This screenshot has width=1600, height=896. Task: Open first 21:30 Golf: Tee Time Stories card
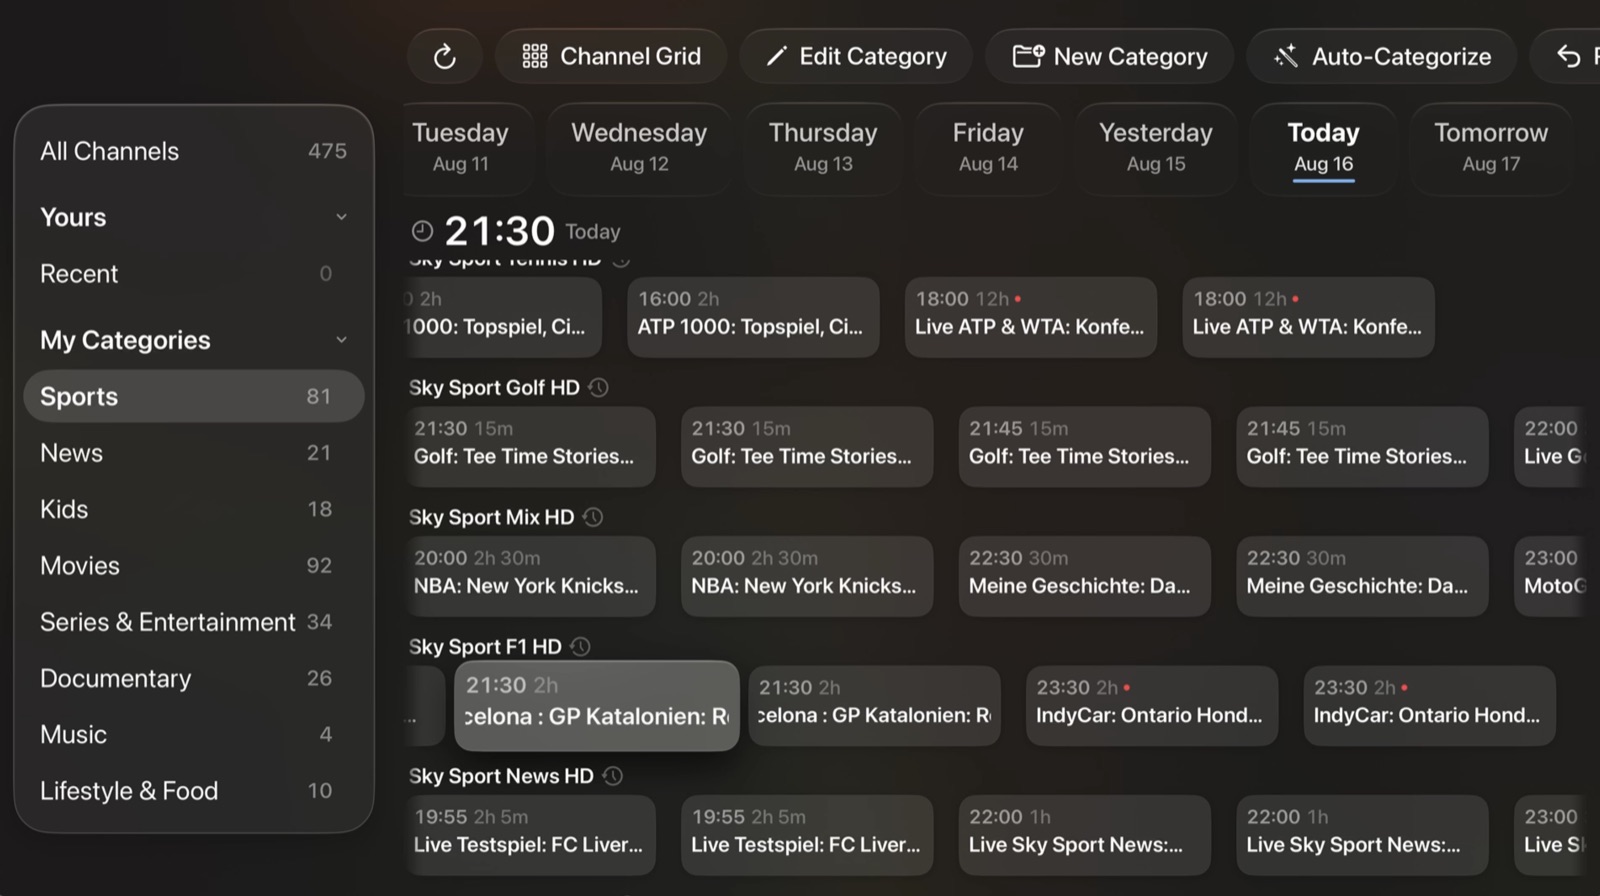pyautogui.click(x=530, y=447)
